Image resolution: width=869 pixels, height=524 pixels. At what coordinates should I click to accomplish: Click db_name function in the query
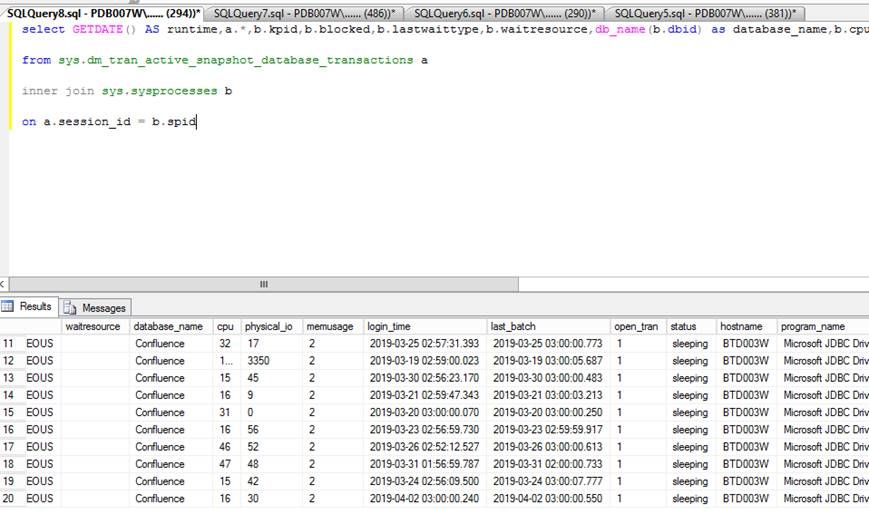620,29
